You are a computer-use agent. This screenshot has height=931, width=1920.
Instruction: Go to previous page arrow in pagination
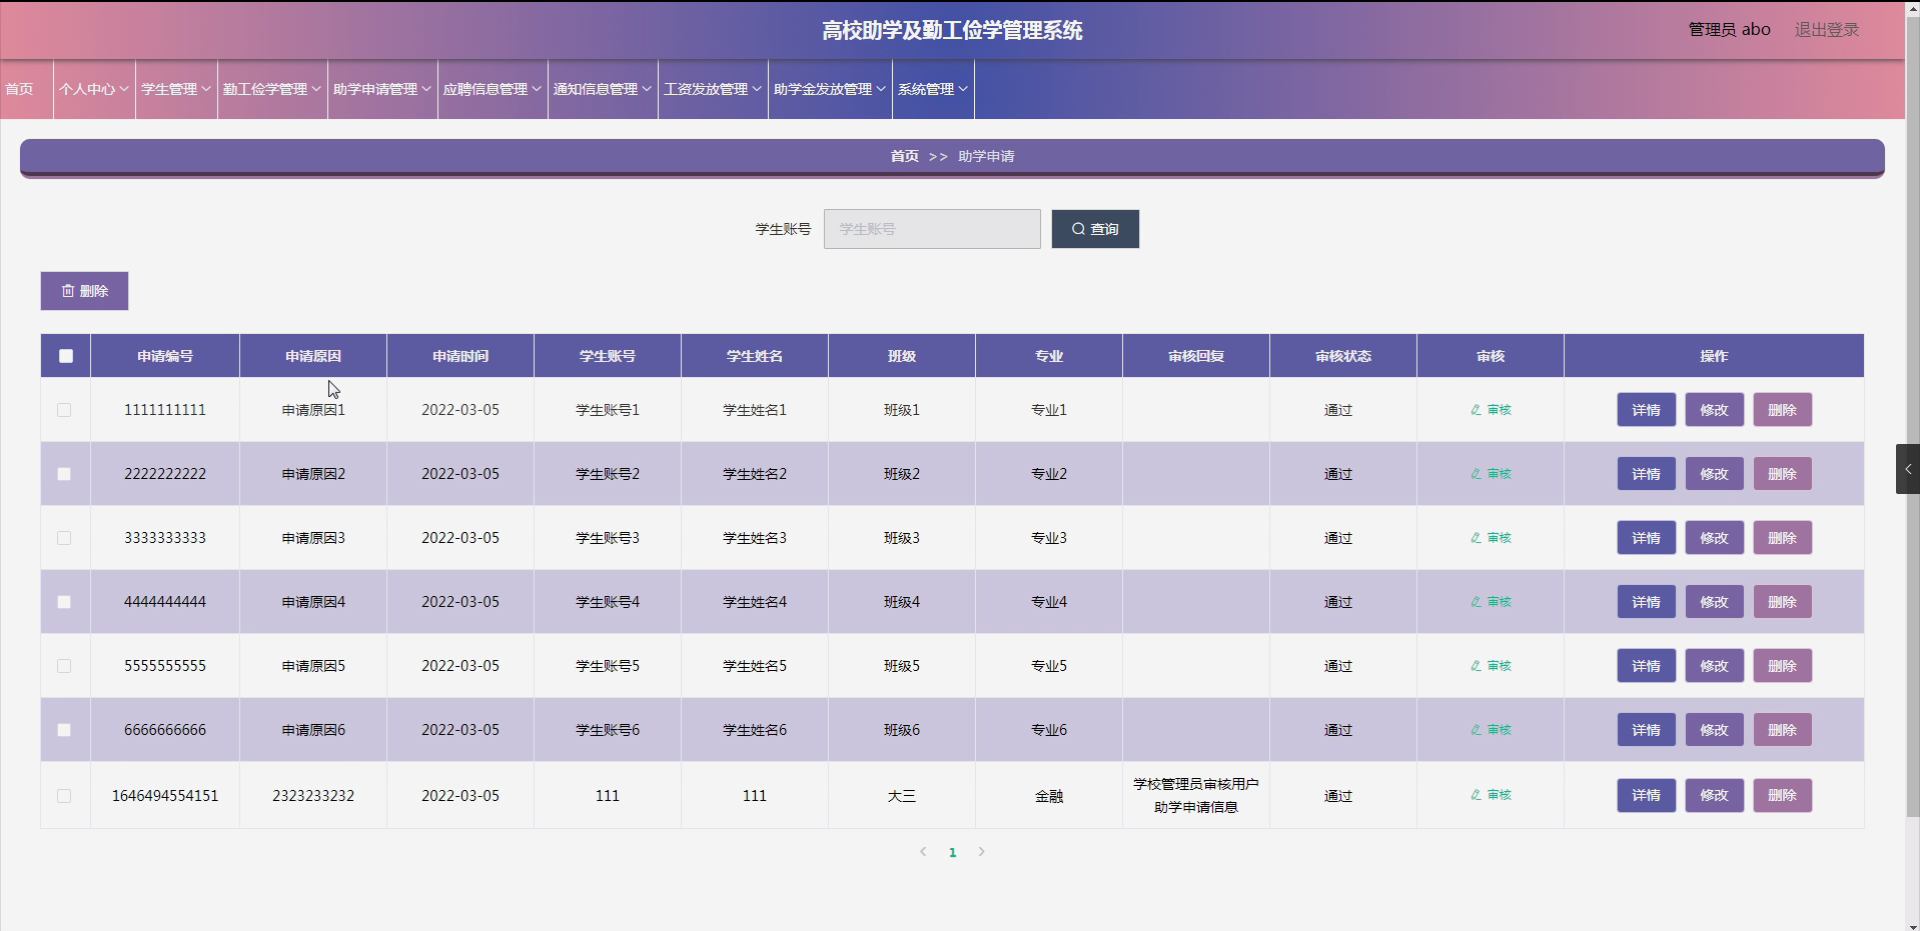click(923, 852)
